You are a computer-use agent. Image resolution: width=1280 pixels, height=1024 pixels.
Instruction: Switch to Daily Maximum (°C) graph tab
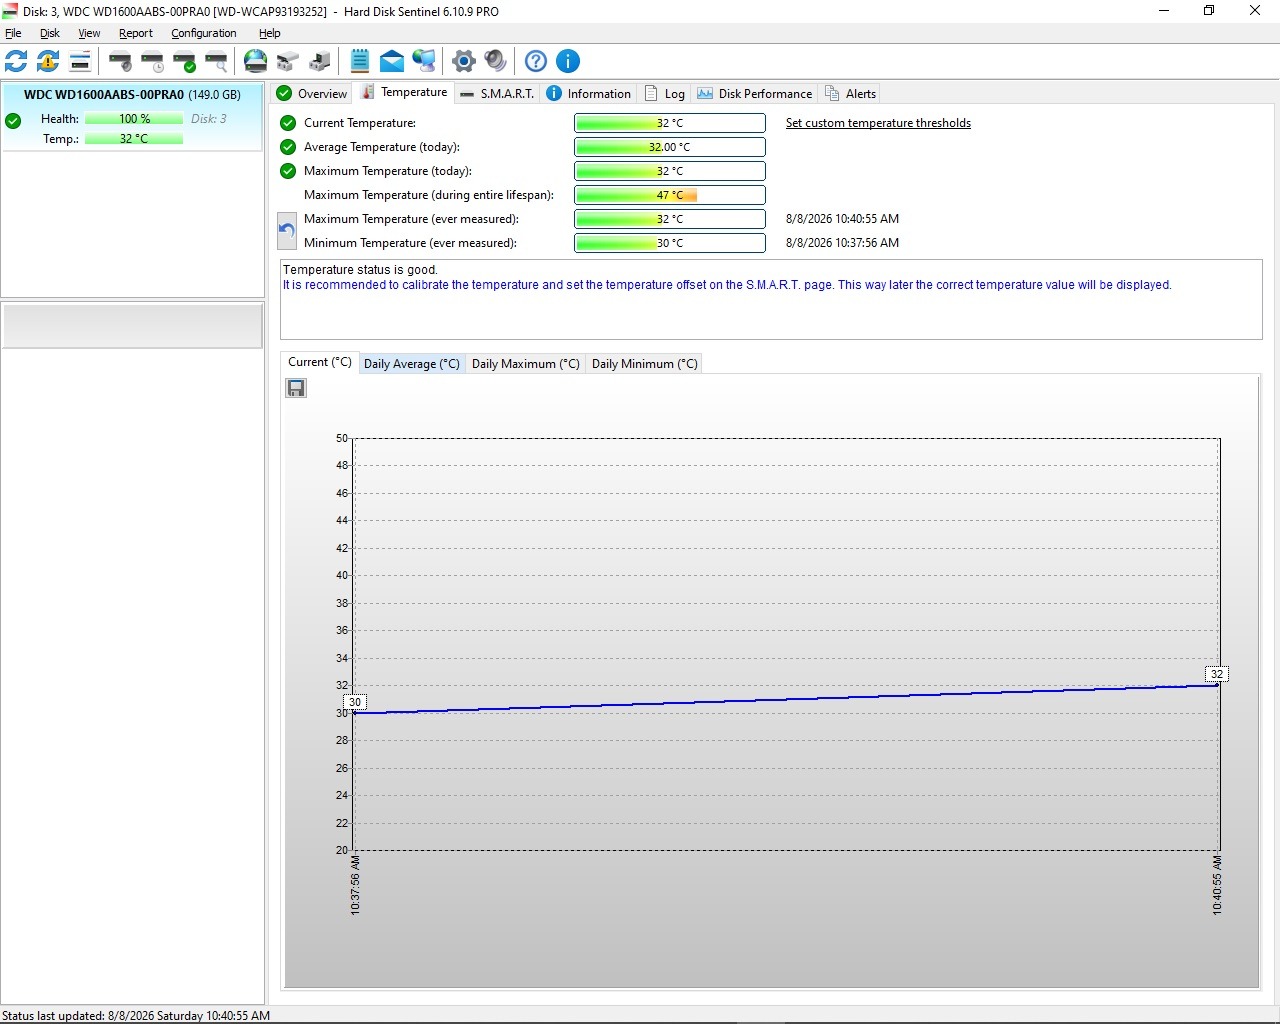point(526,364)
